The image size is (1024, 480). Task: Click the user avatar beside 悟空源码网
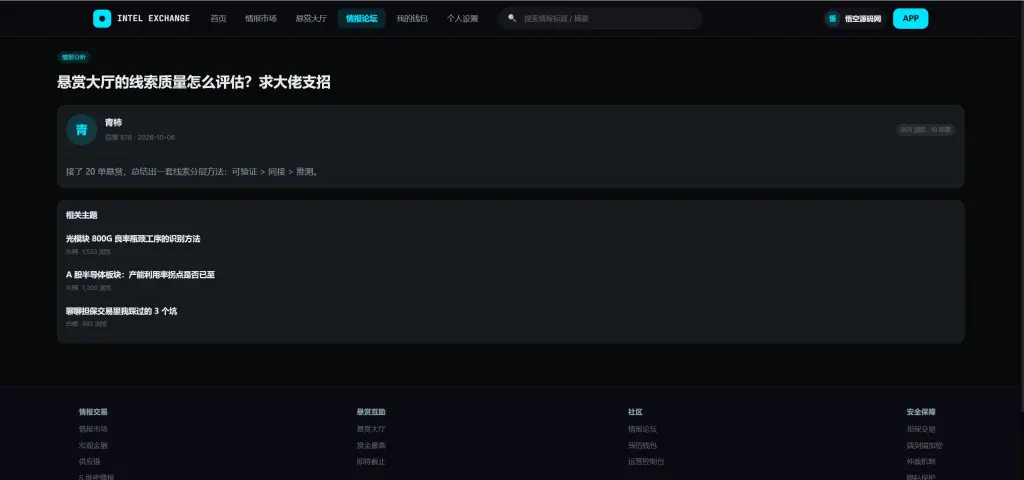pyautogui.click(x=832, y=18)
